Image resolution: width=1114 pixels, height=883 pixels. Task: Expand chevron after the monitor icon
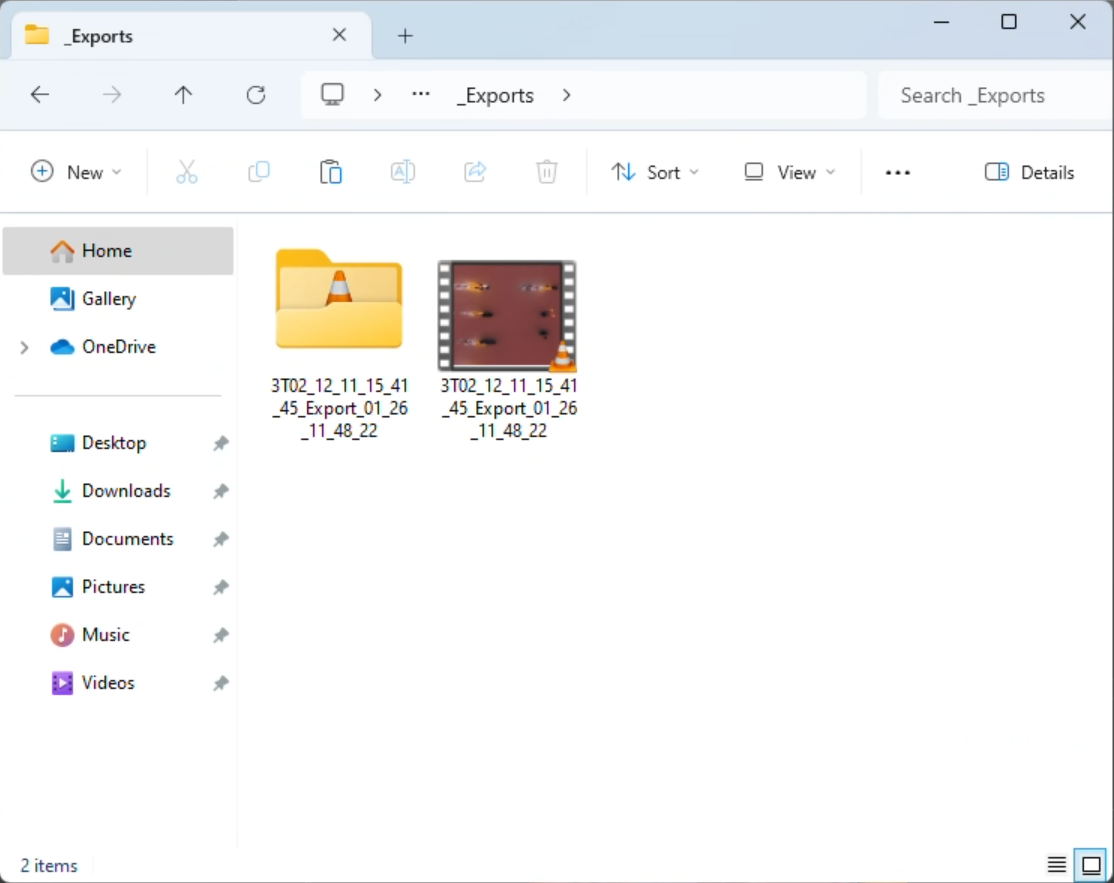click(x=377, y=95)
